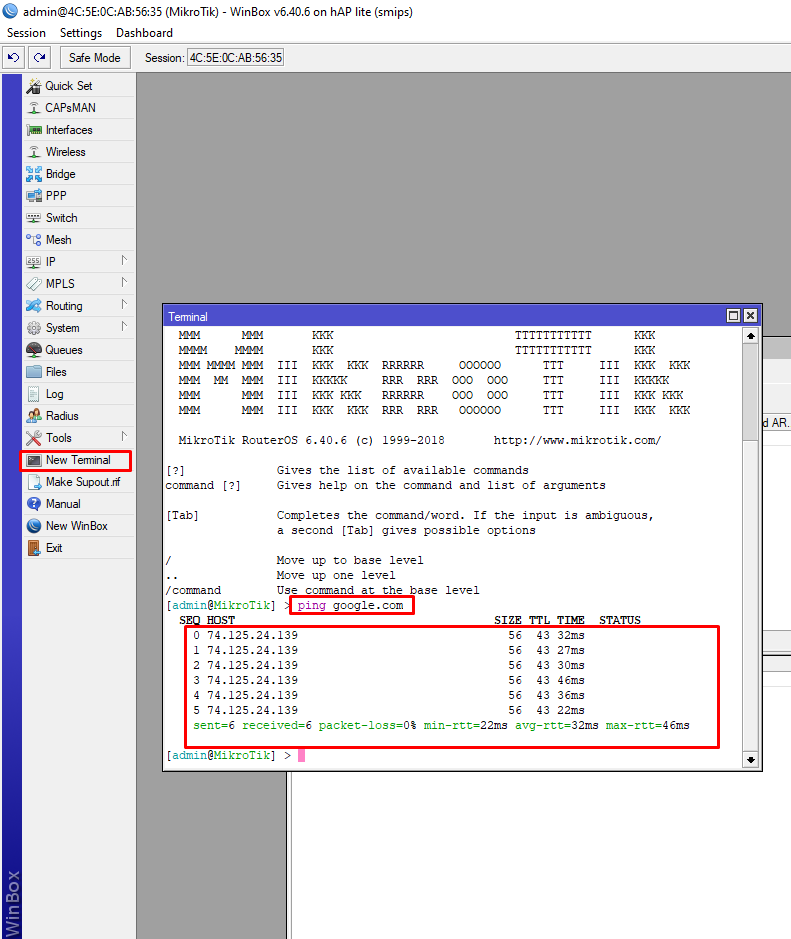Click the 'ping google.com' command text
Image resolution: width=791 pixels, height=939 pixels.
[x=350, y=605]
